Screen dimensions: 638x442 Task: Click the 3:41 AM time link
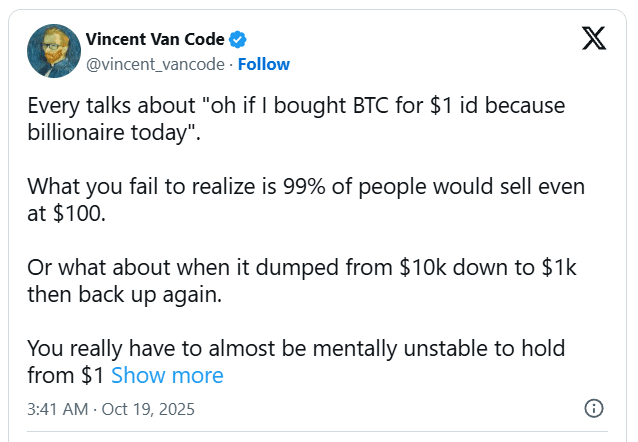click(x=57, y=409)
